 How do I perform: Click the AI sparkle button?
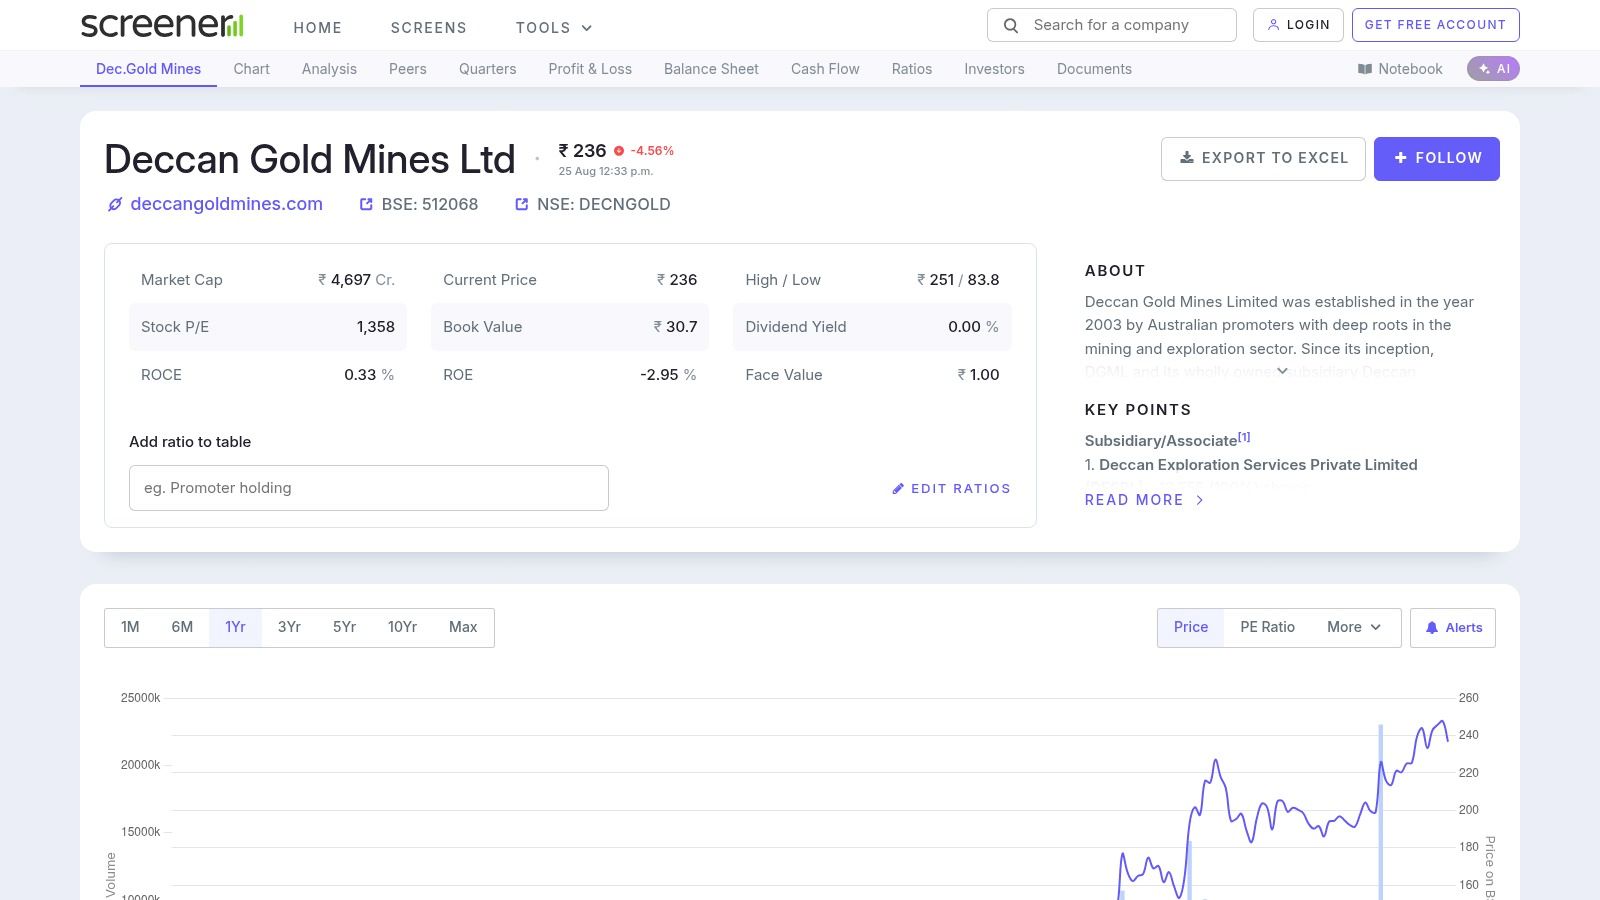[x=1493, y=69]
